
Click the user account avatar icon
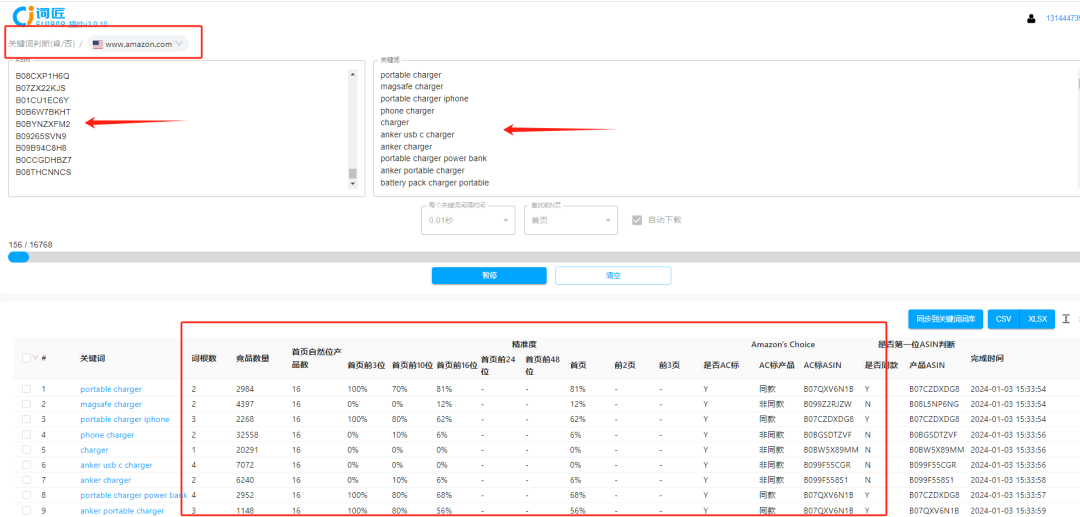(x=1031, y=19)
